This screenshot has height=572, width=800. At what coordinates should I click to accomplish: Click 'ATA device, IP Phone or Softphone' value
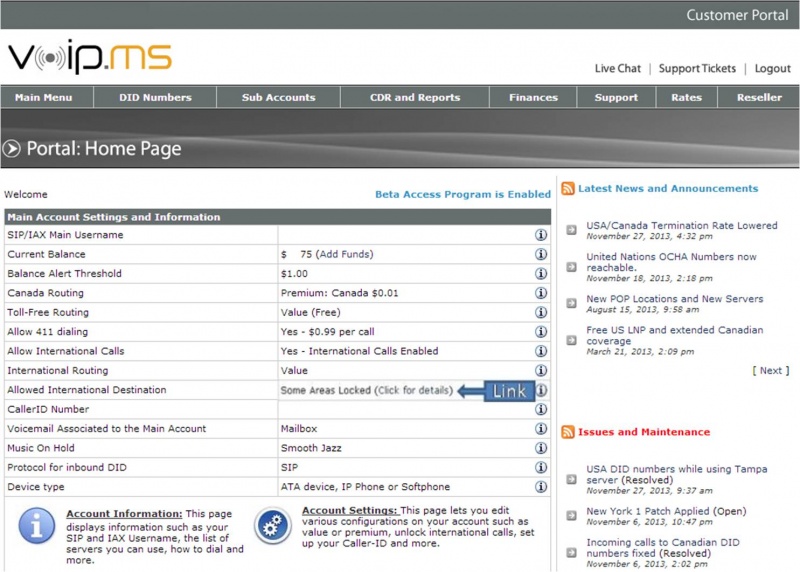(365, 487)
